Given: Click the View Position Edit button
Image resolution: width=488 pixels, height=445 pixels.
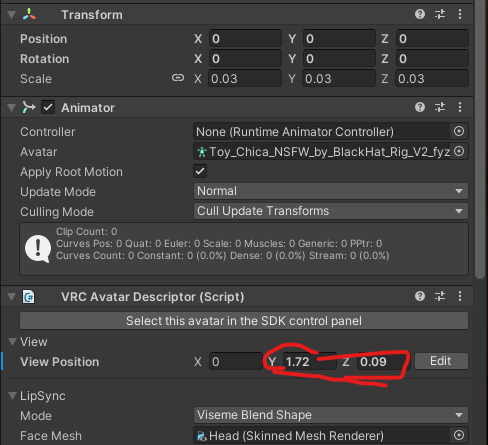Looking at the screenshot, I should (x=441, y=361).
